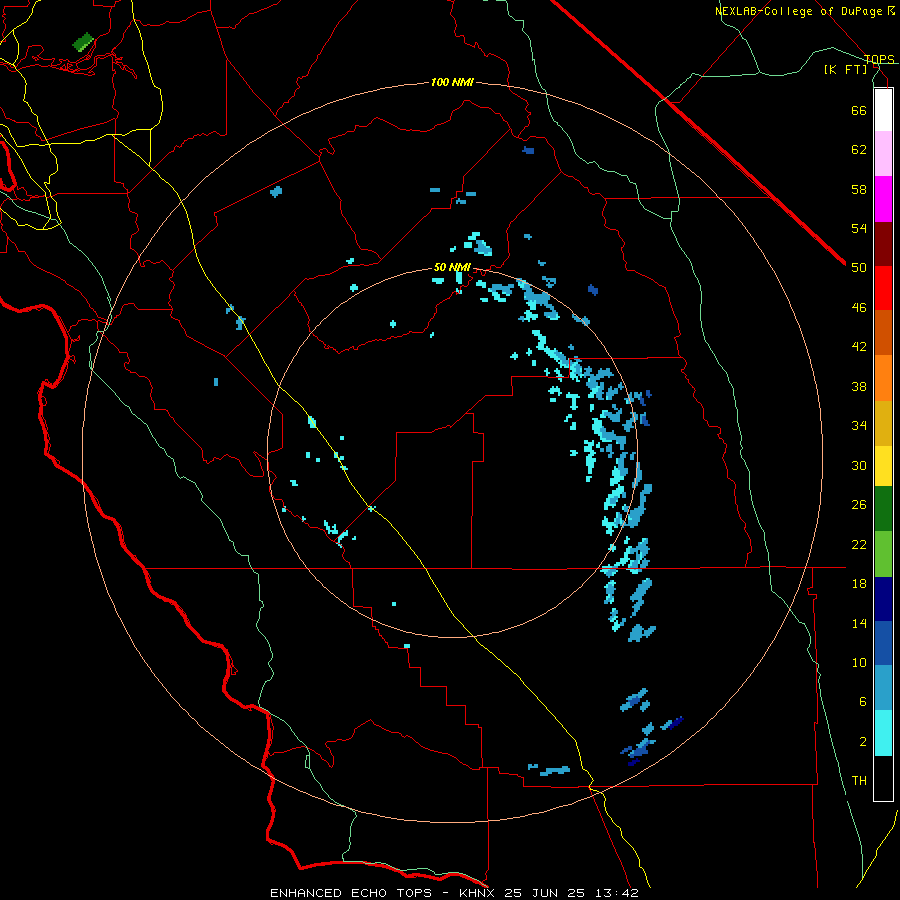Screen dimensions: 900x900
Task: Click the light pink legend color swatch
Action: [x=883, y=154]
